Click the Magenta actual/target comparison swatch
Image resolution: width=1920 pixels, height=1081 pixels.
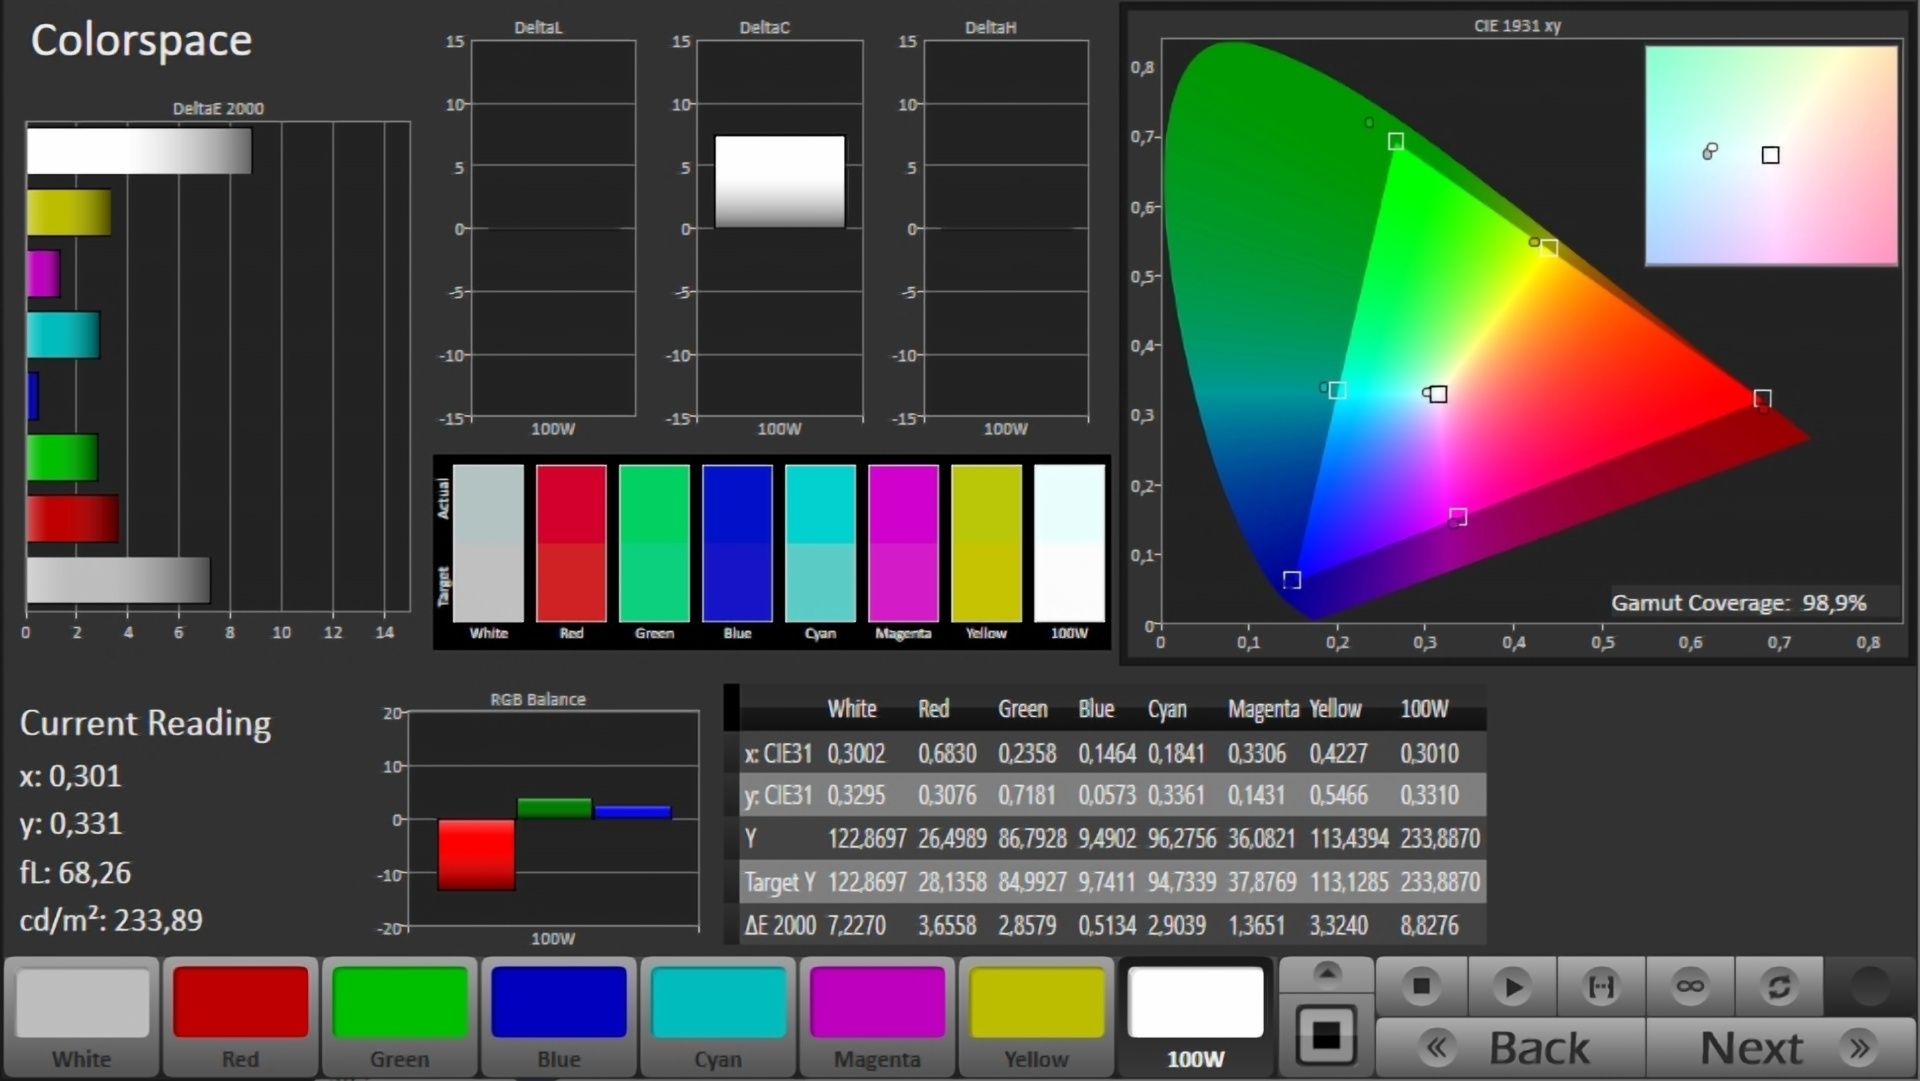pyautogui.click(x=903, y=543)
